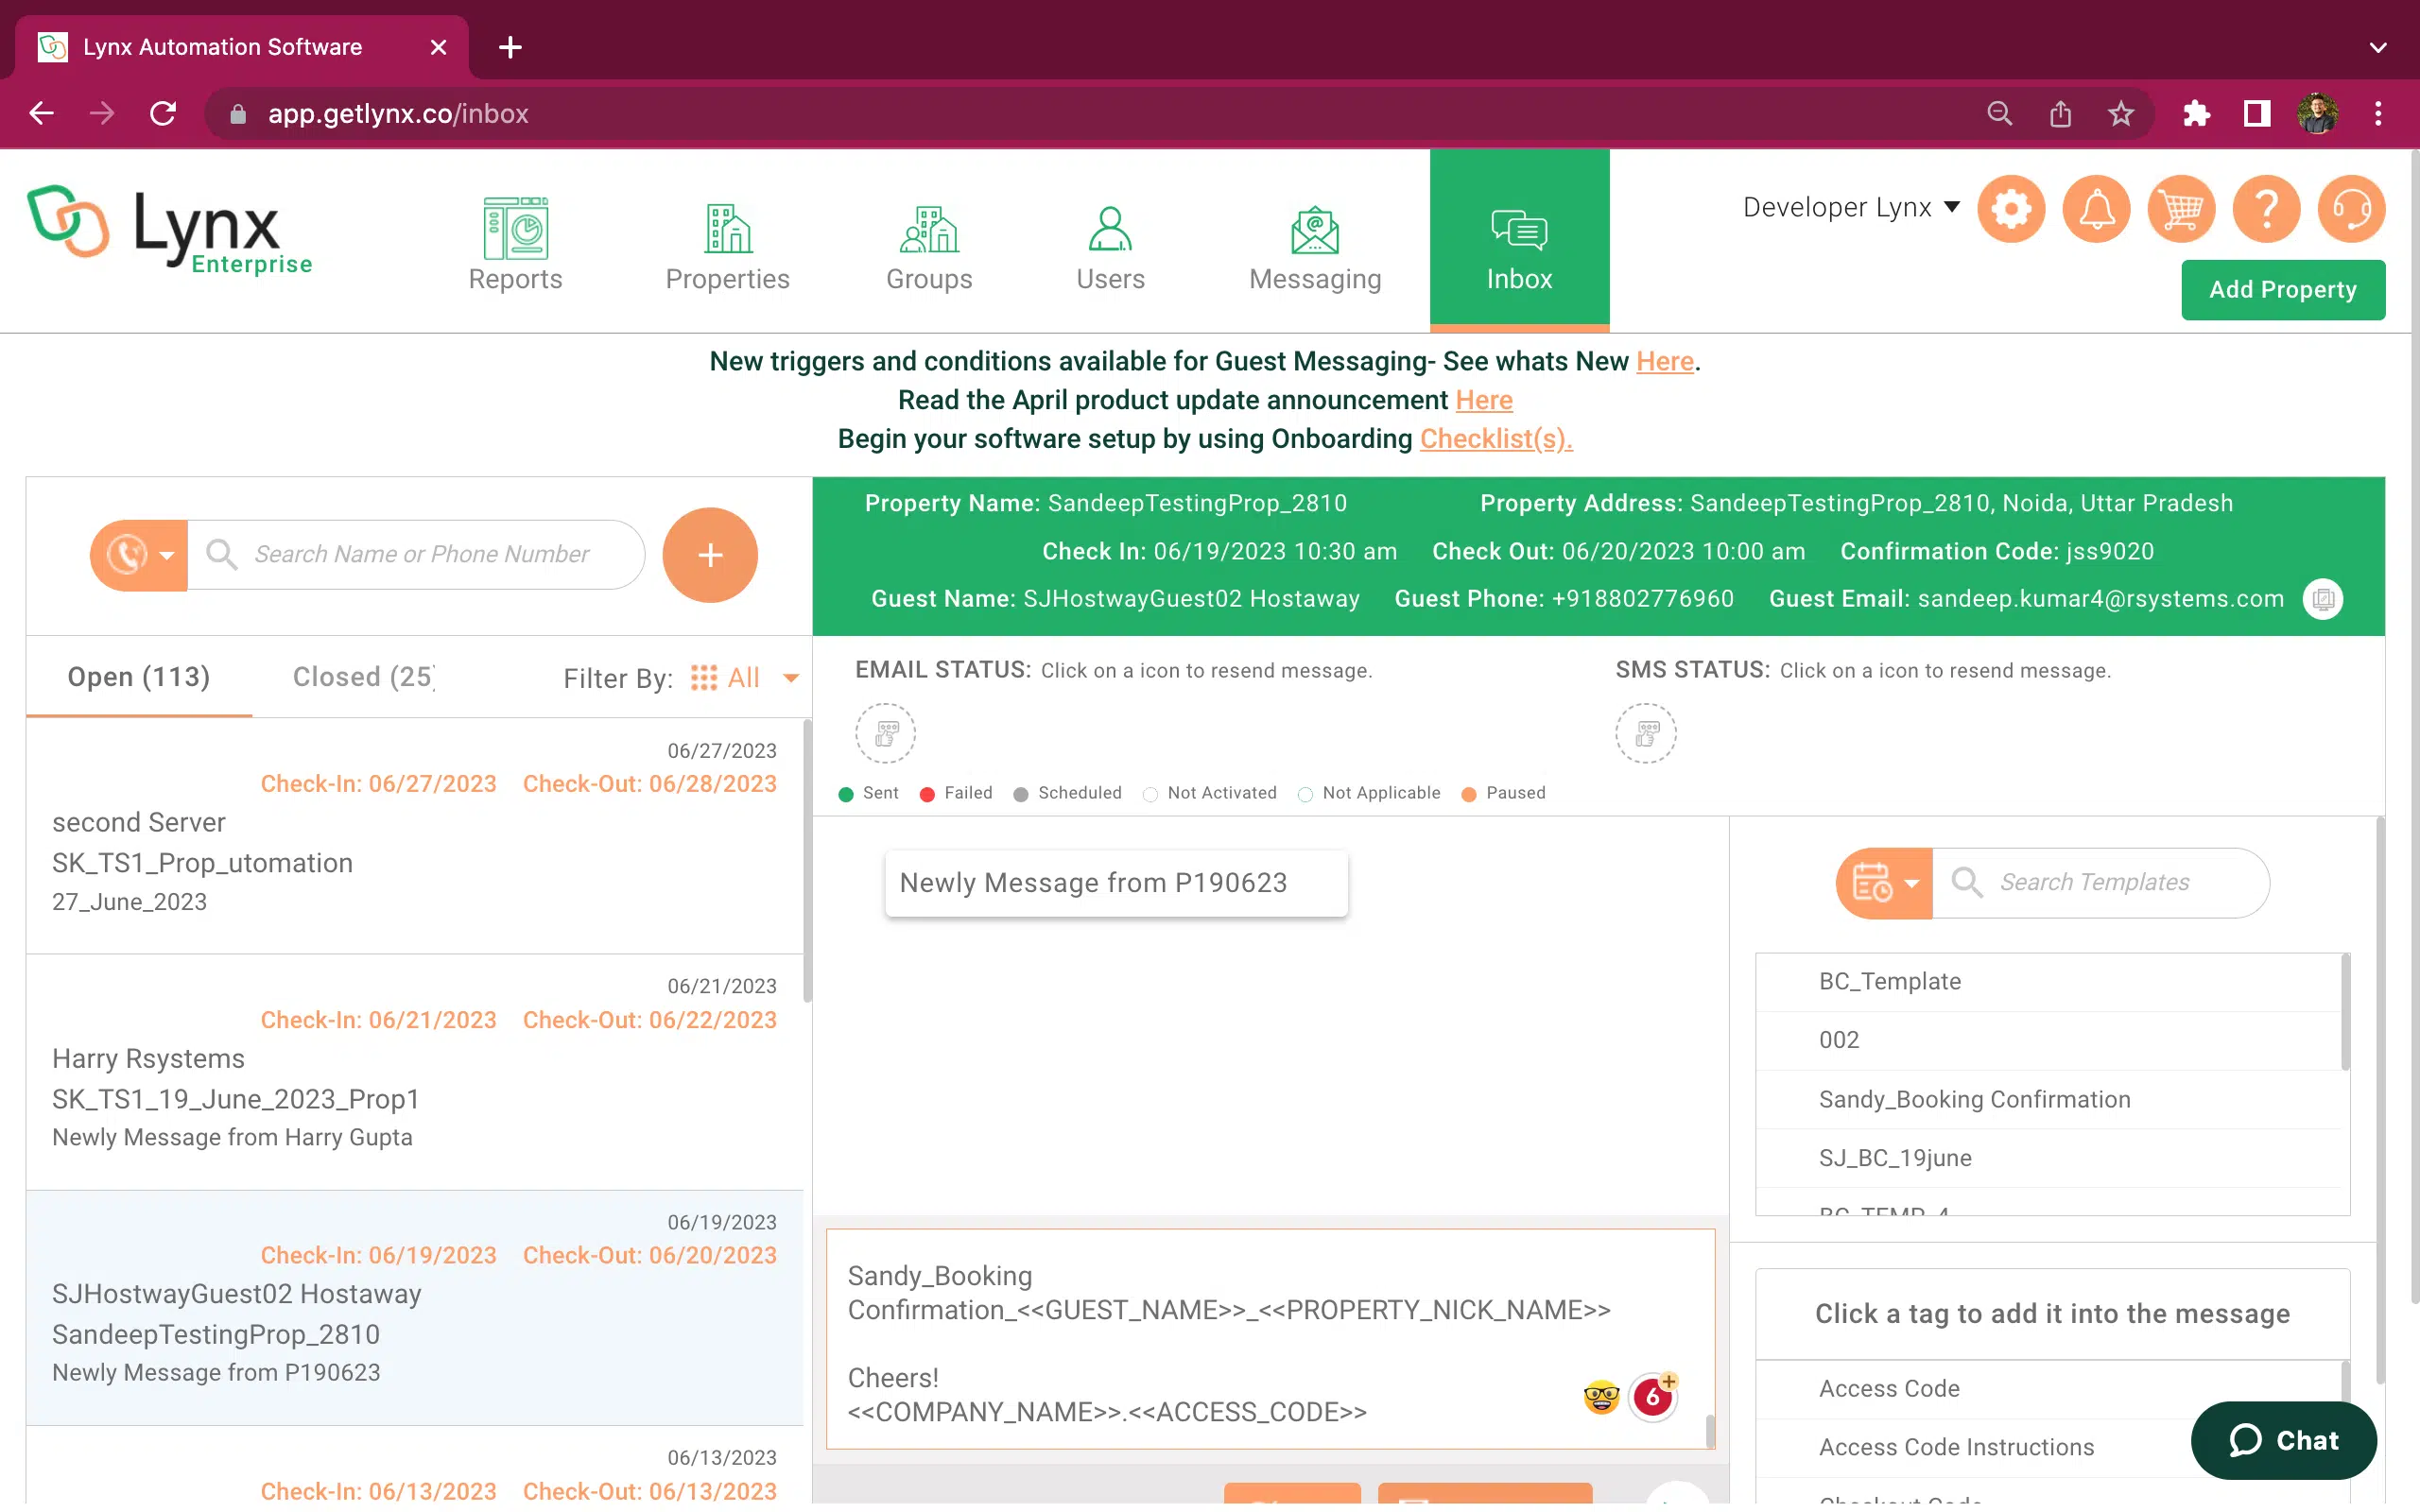This screenshot has height=1512, width=2420.
Task: Select the Inbox tab
Action: coord(1519,240)
